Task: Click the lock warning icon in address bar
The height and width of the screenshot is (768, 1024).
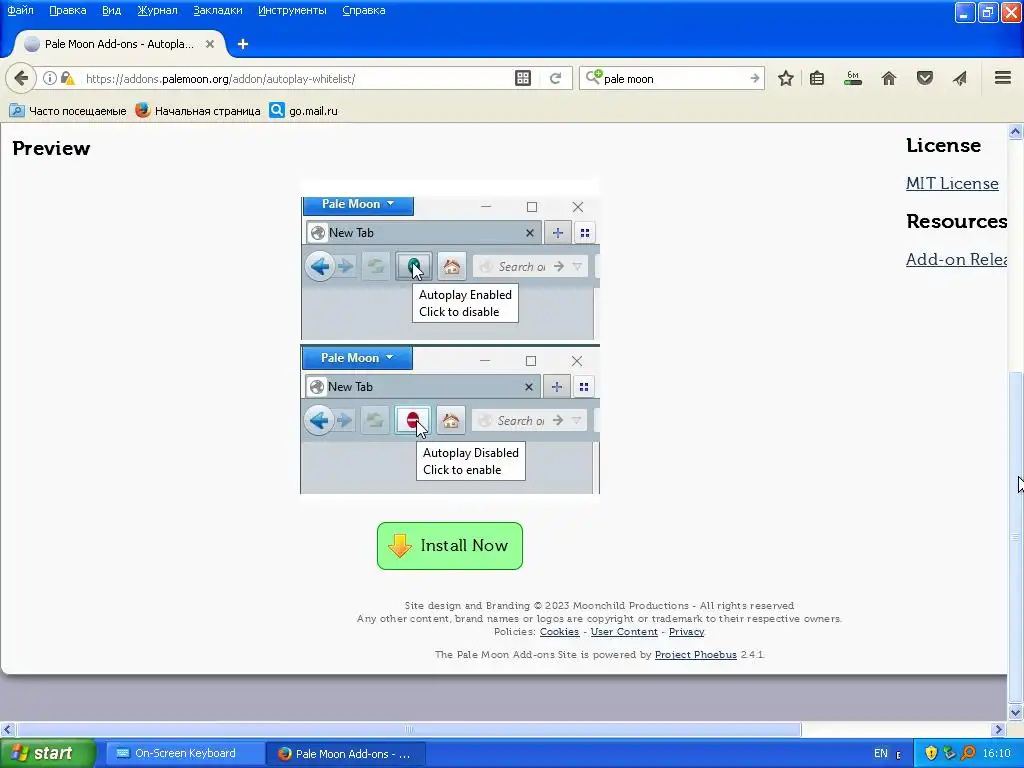Action: point(67,78)
